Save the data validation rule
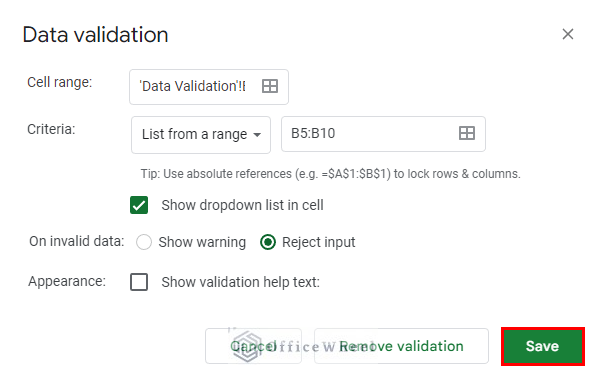Viewport: 607px width, 385px height. point(542,346)
